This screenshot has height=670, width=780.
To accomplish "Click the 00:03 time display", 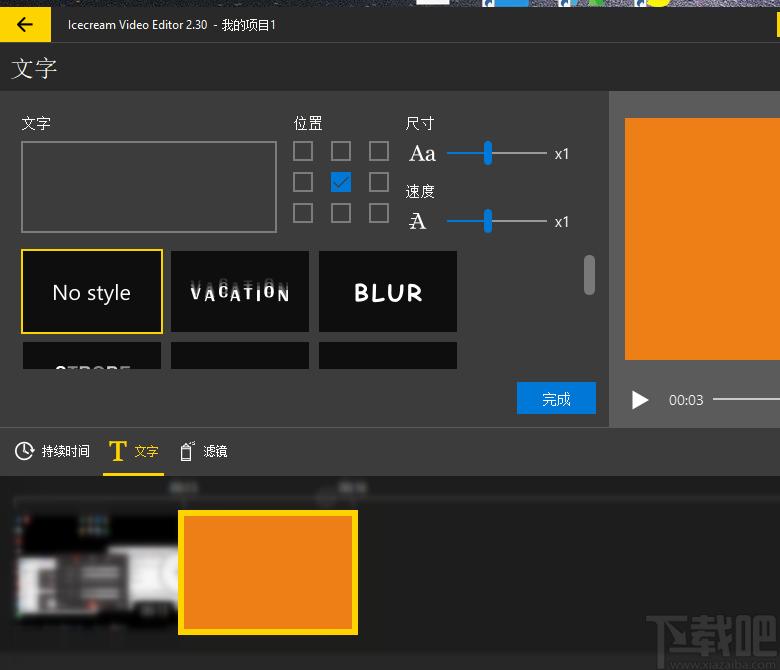I will coord(686,400).
